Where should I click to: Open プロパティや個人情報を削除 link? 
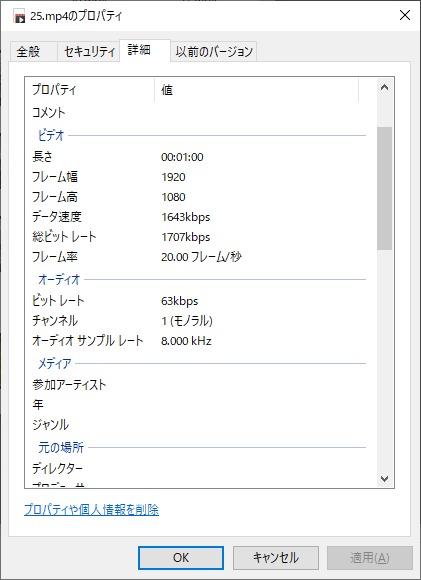click(x=91, y=510)
